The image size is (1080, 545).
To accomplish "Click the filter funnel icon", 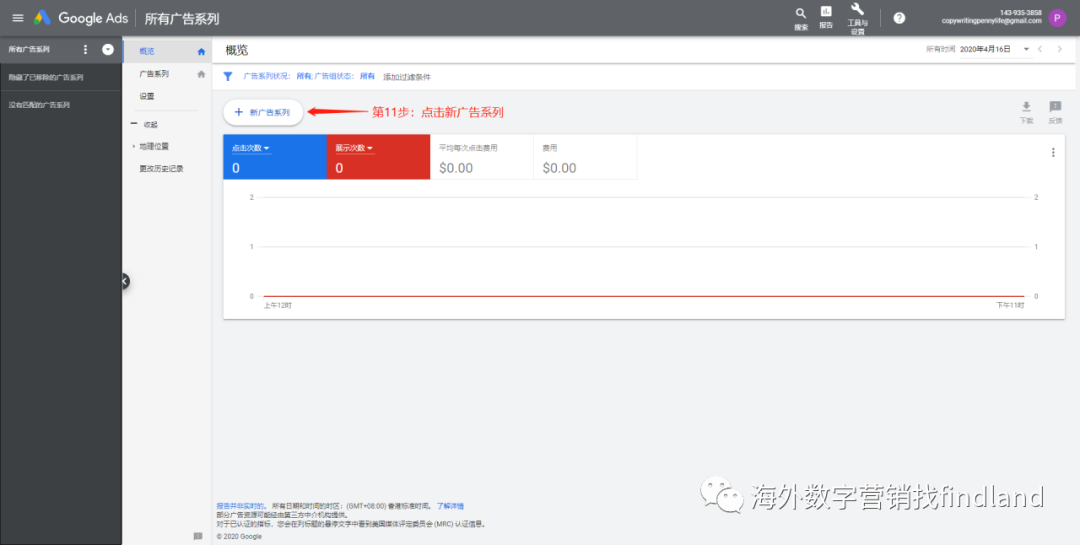I will (228, 76).
